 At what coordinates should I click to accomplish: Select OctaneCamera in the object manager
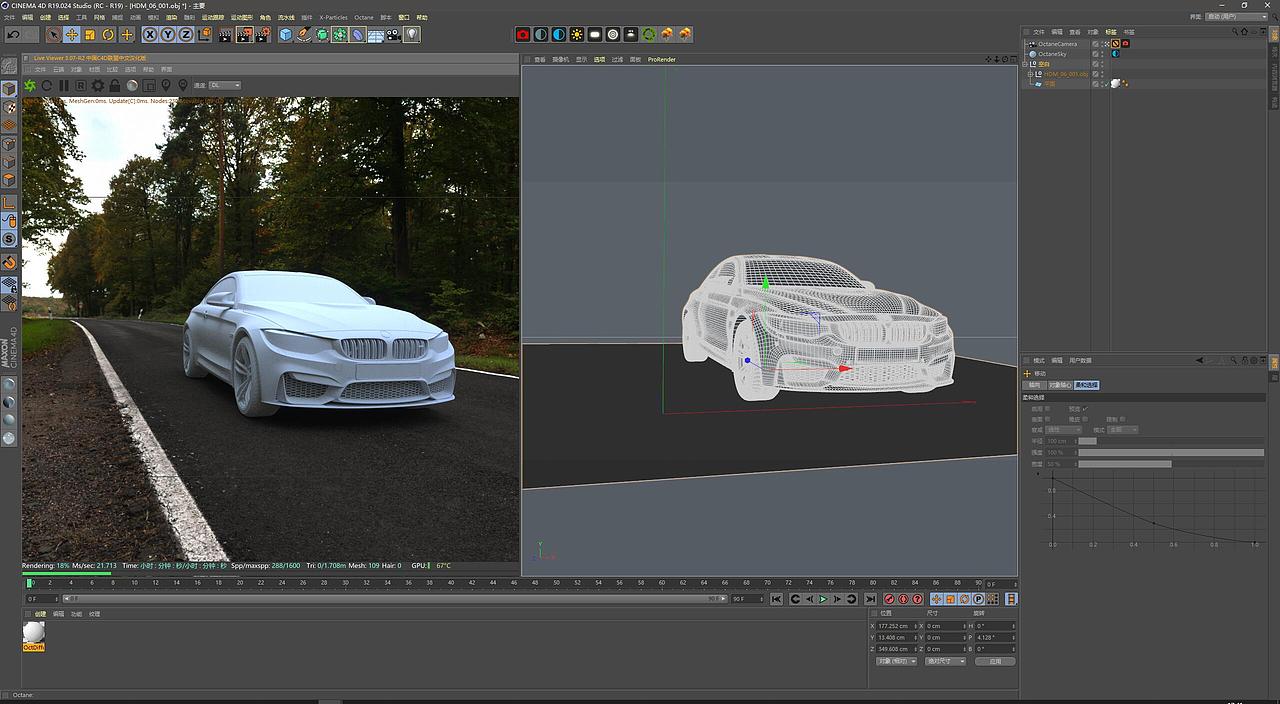point(1058,44)
